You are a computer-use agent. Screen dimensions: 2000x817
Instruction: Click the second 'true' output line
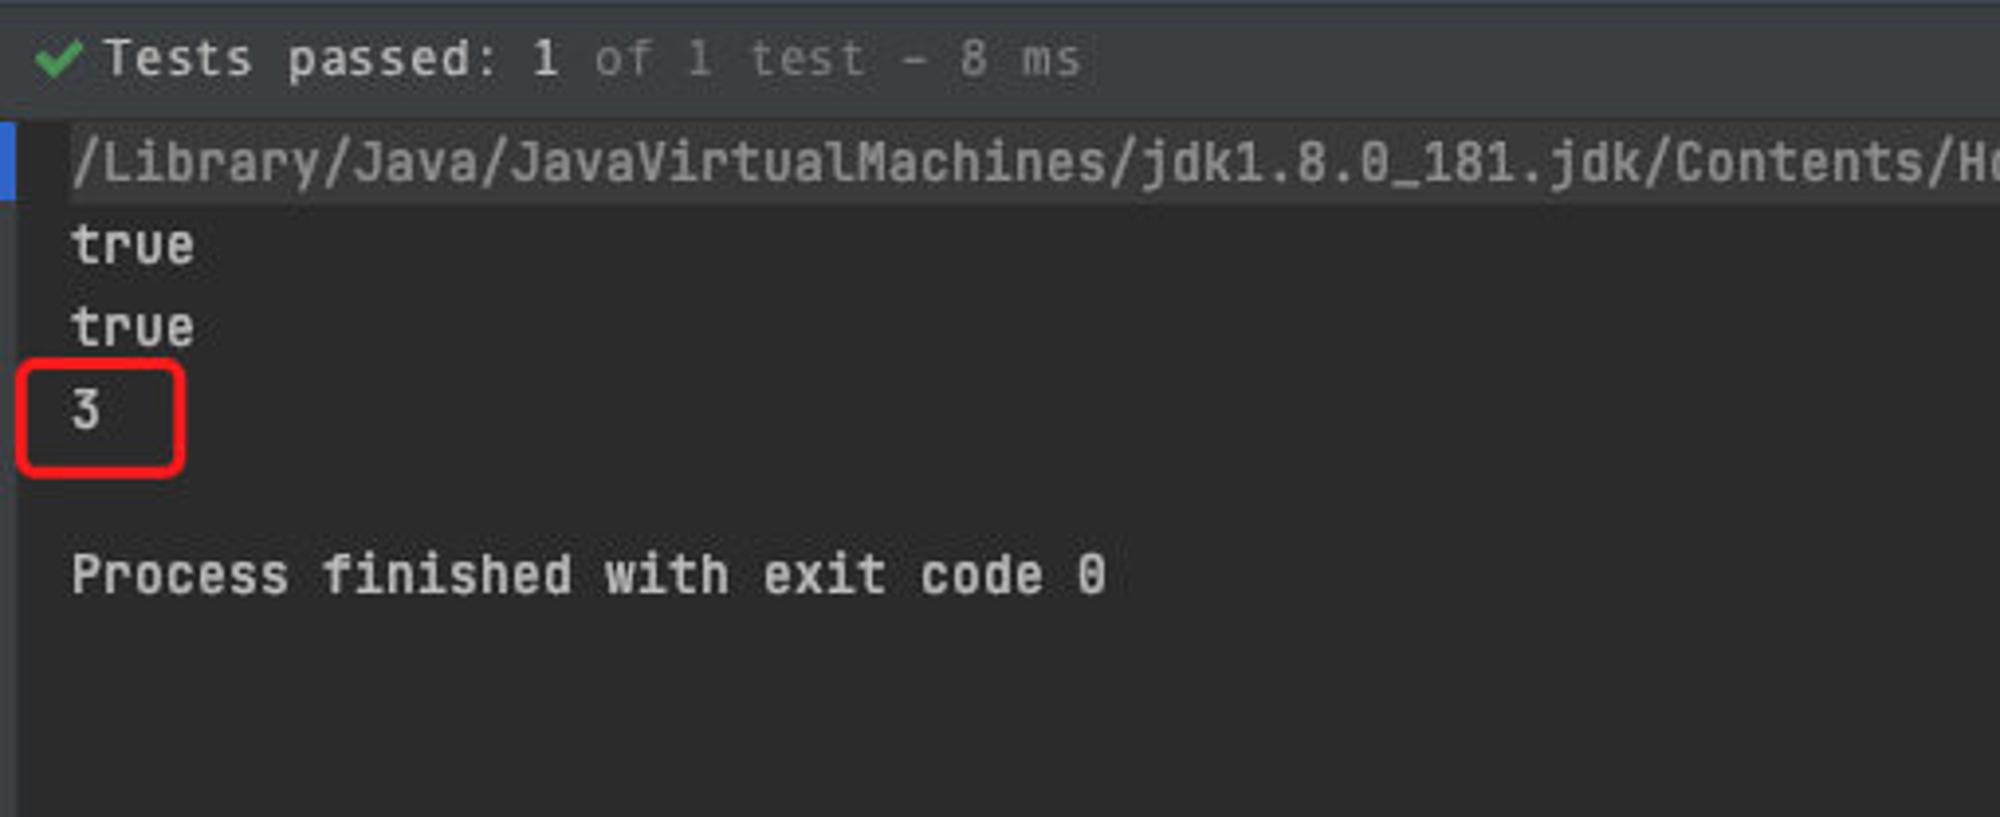coord(132,327)
